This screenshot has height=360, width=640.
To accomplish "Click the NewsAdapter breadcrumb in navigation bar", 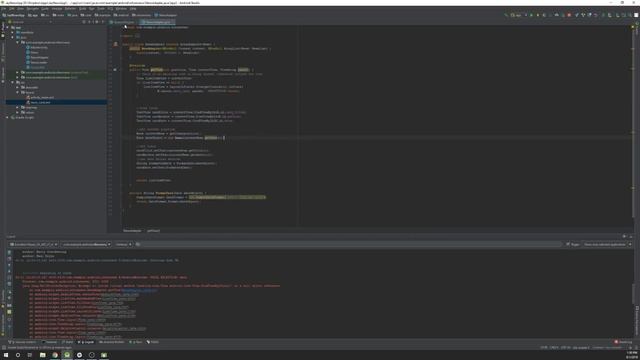I will pyautogui.click(x=166, y=15).
